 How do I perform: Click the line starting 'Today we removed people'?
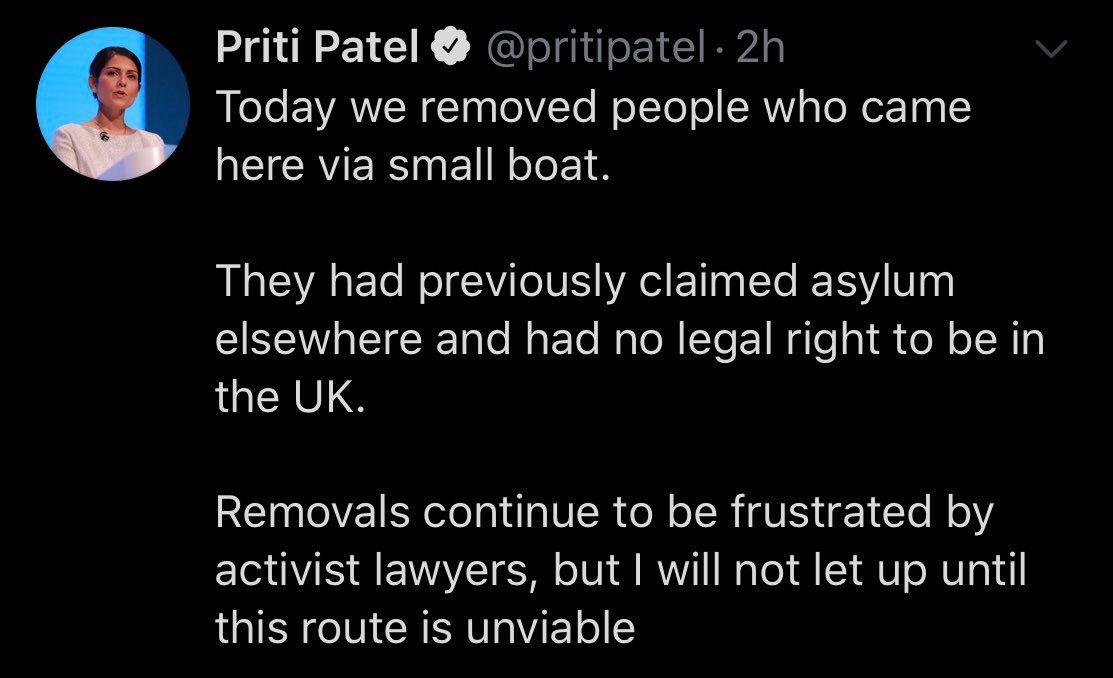(x=593, y=108)
